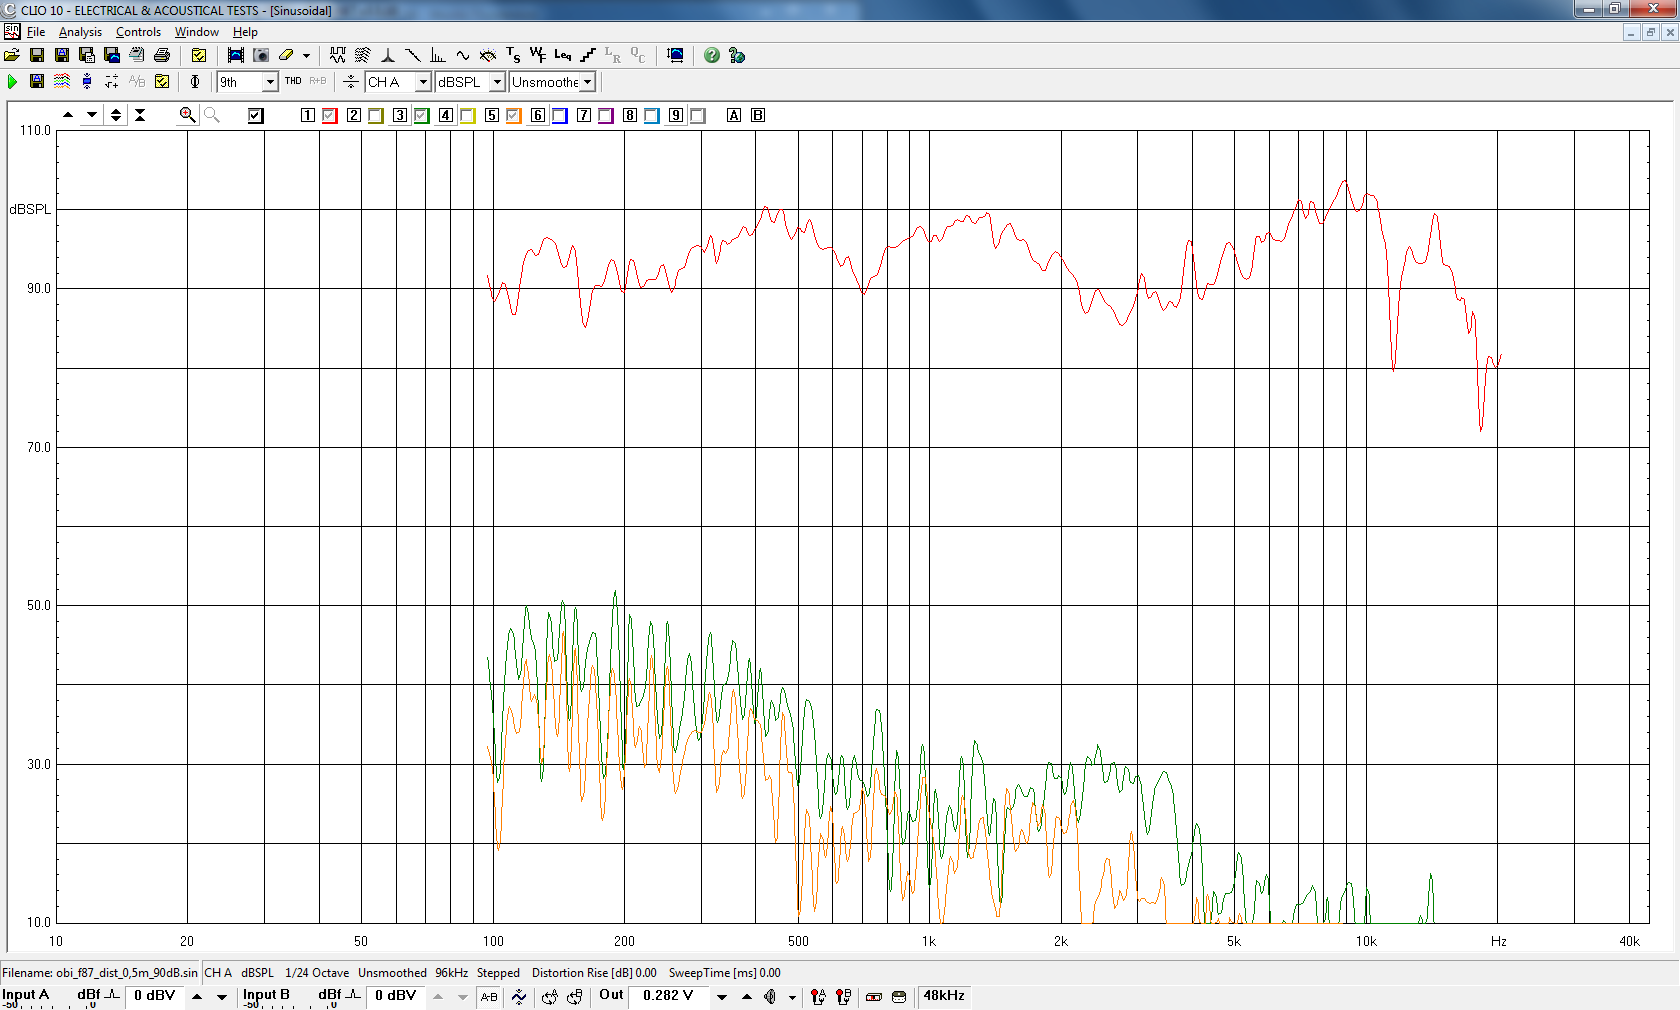Open the dropdown arrow beside the eraser icon

306,55
